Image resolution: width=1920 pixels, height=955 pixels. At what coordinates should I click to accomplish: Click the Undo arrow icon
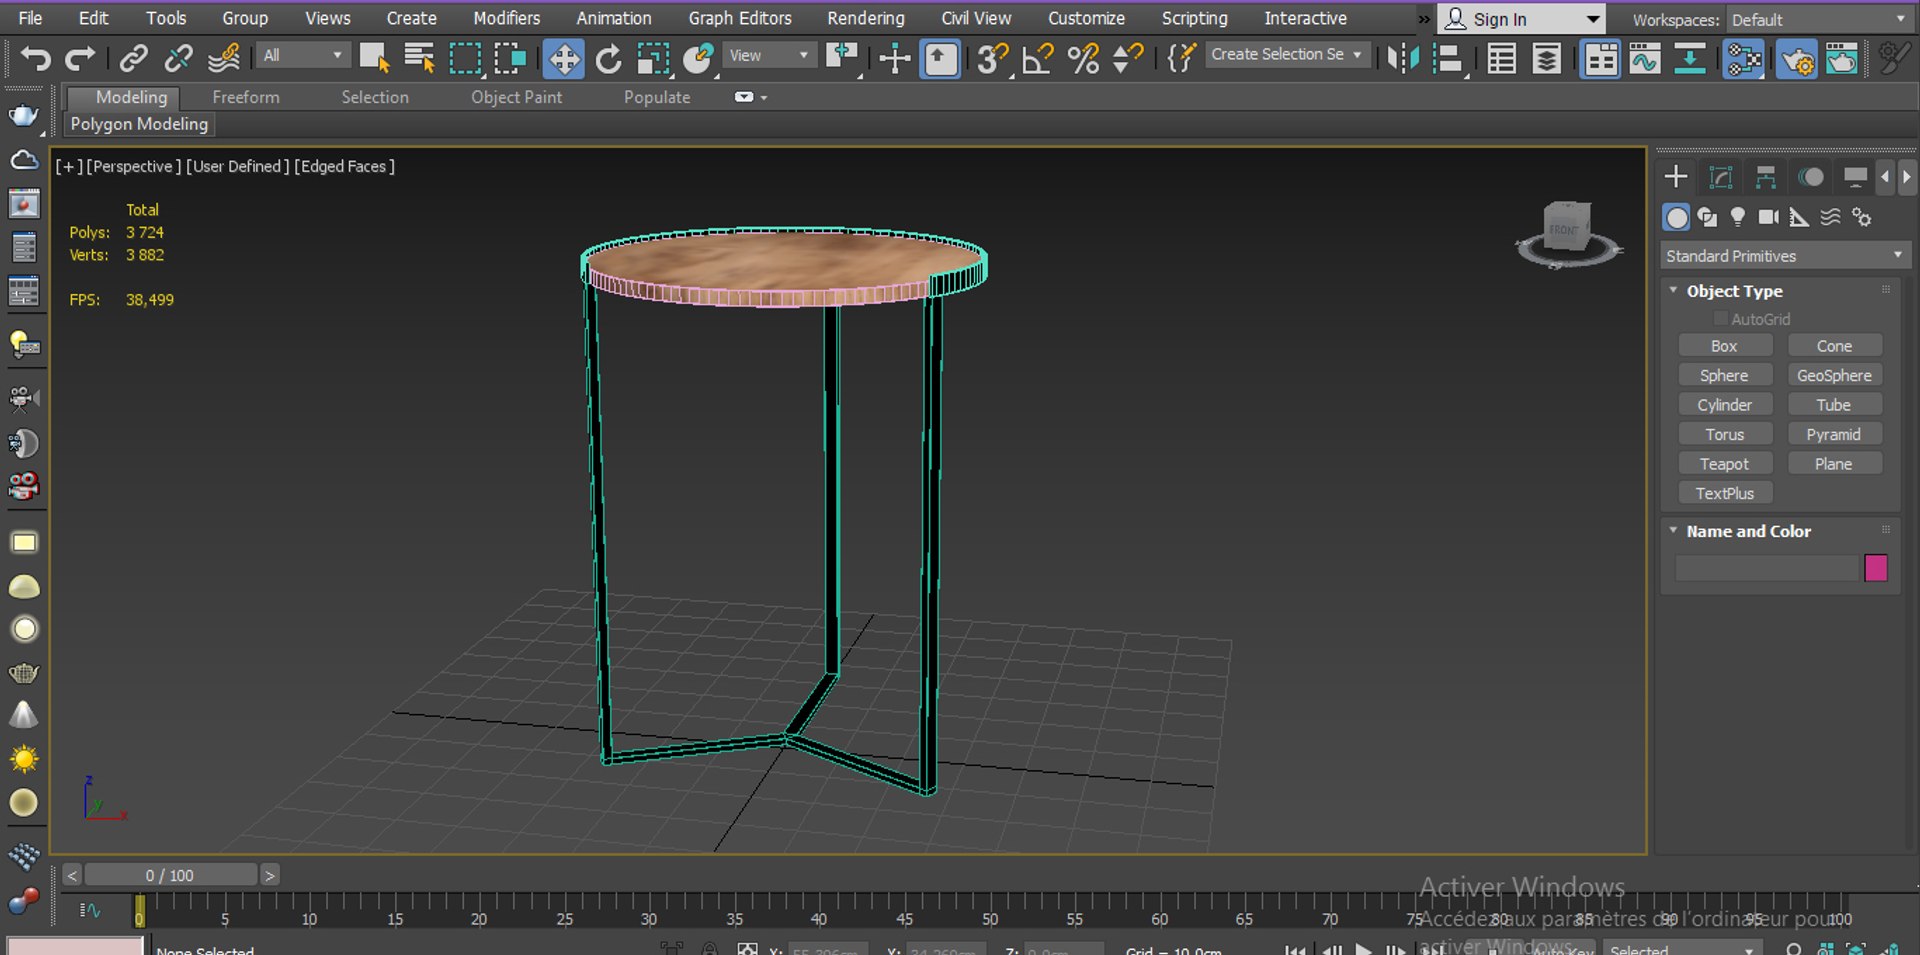pyautogui.click(x=35, y=59)
